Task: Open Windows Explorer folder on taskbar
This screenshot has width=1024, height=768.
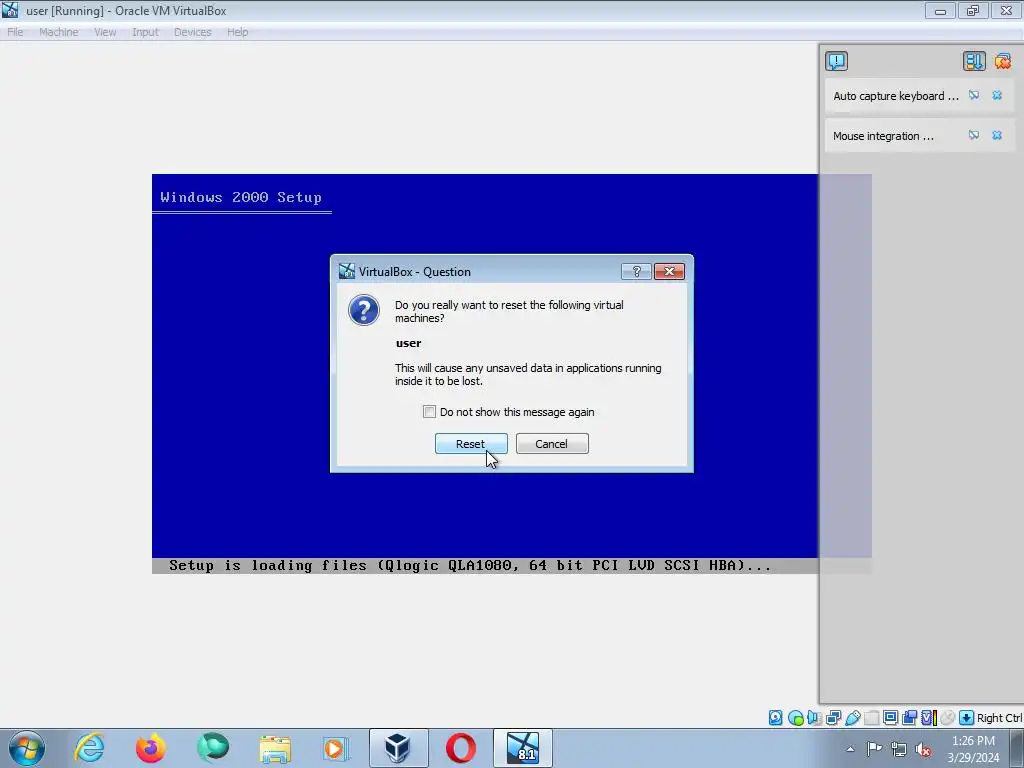Action: (275, 748)
